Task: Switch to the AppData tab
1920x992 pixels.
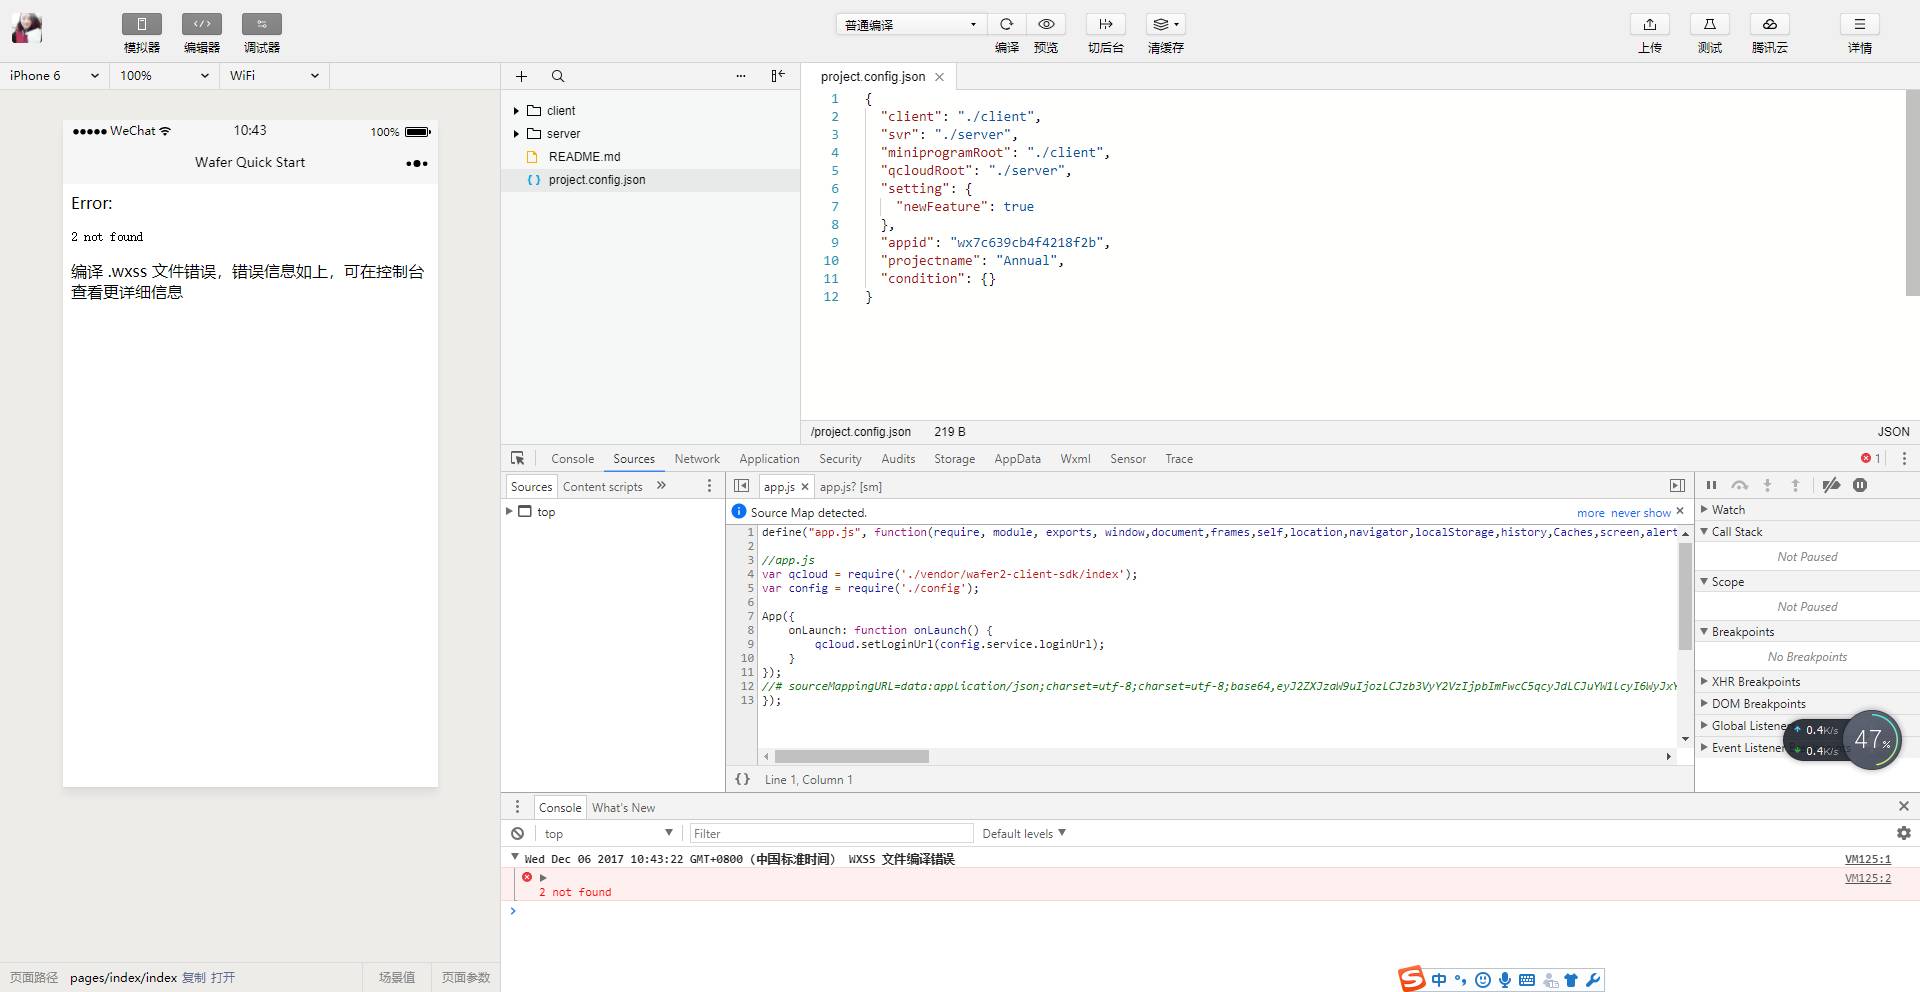Action: point(1016,459)
